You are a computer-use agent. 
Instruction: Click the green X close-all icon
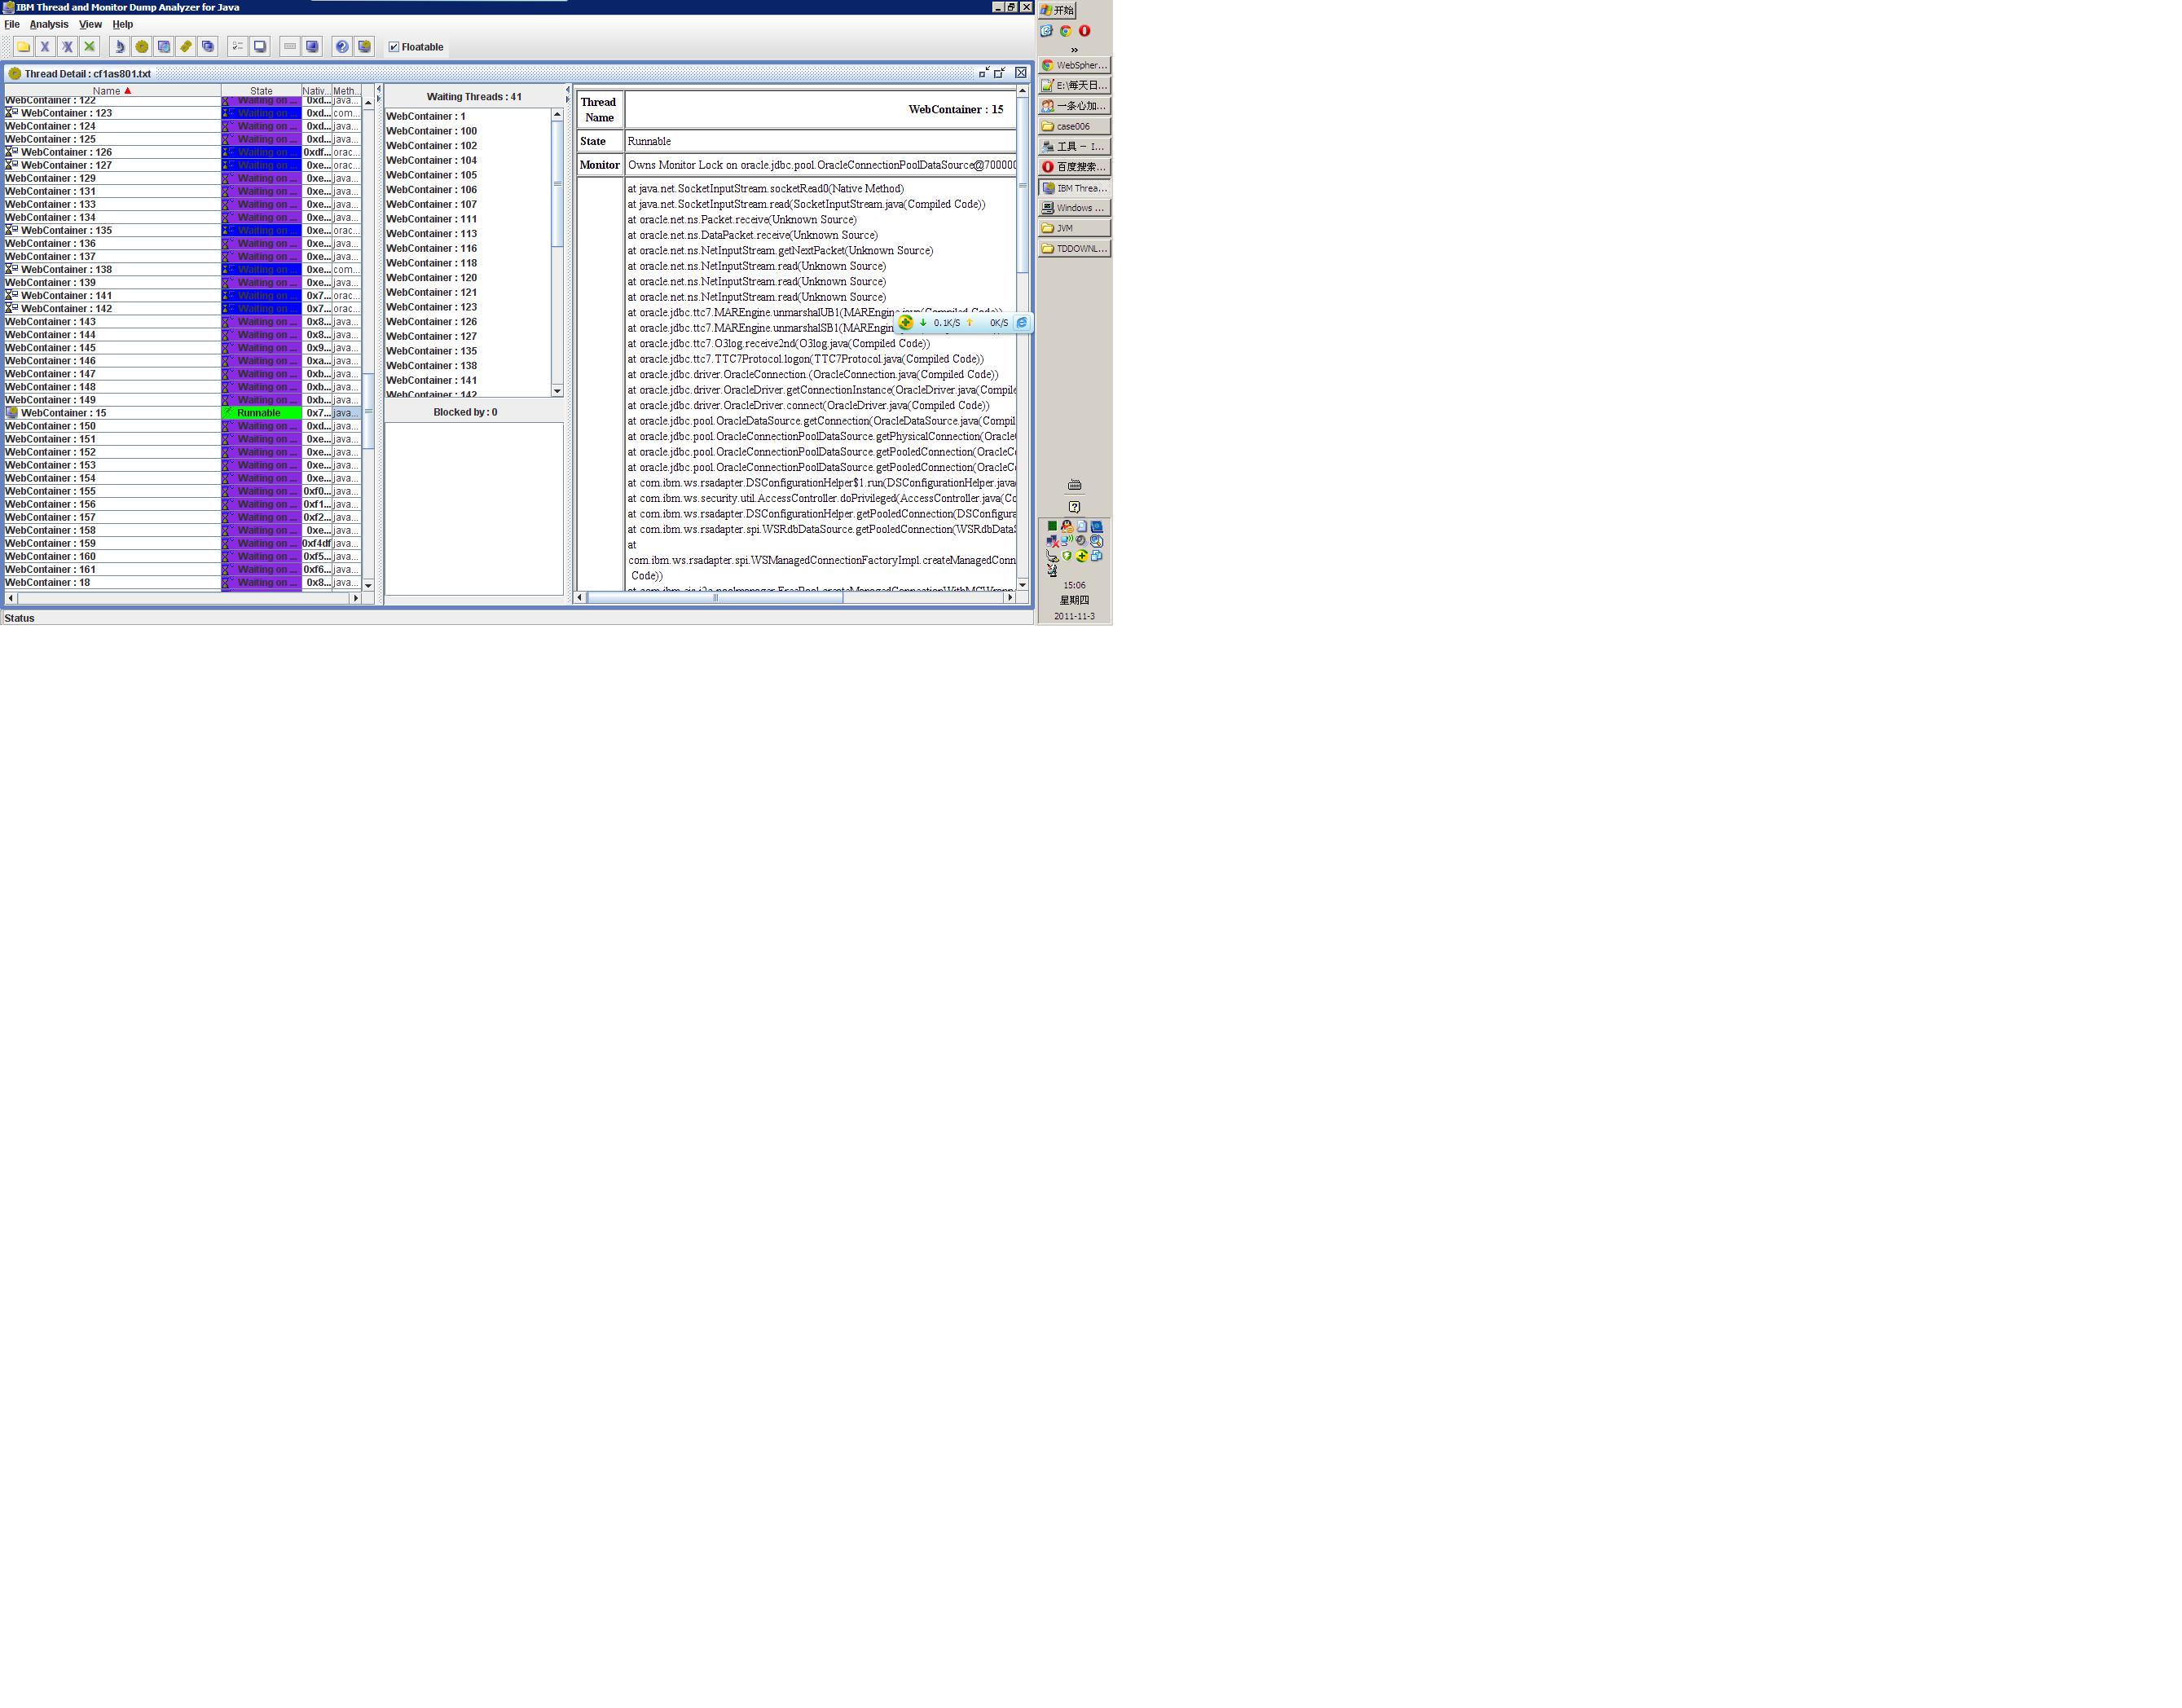click(x=90, y=46)
